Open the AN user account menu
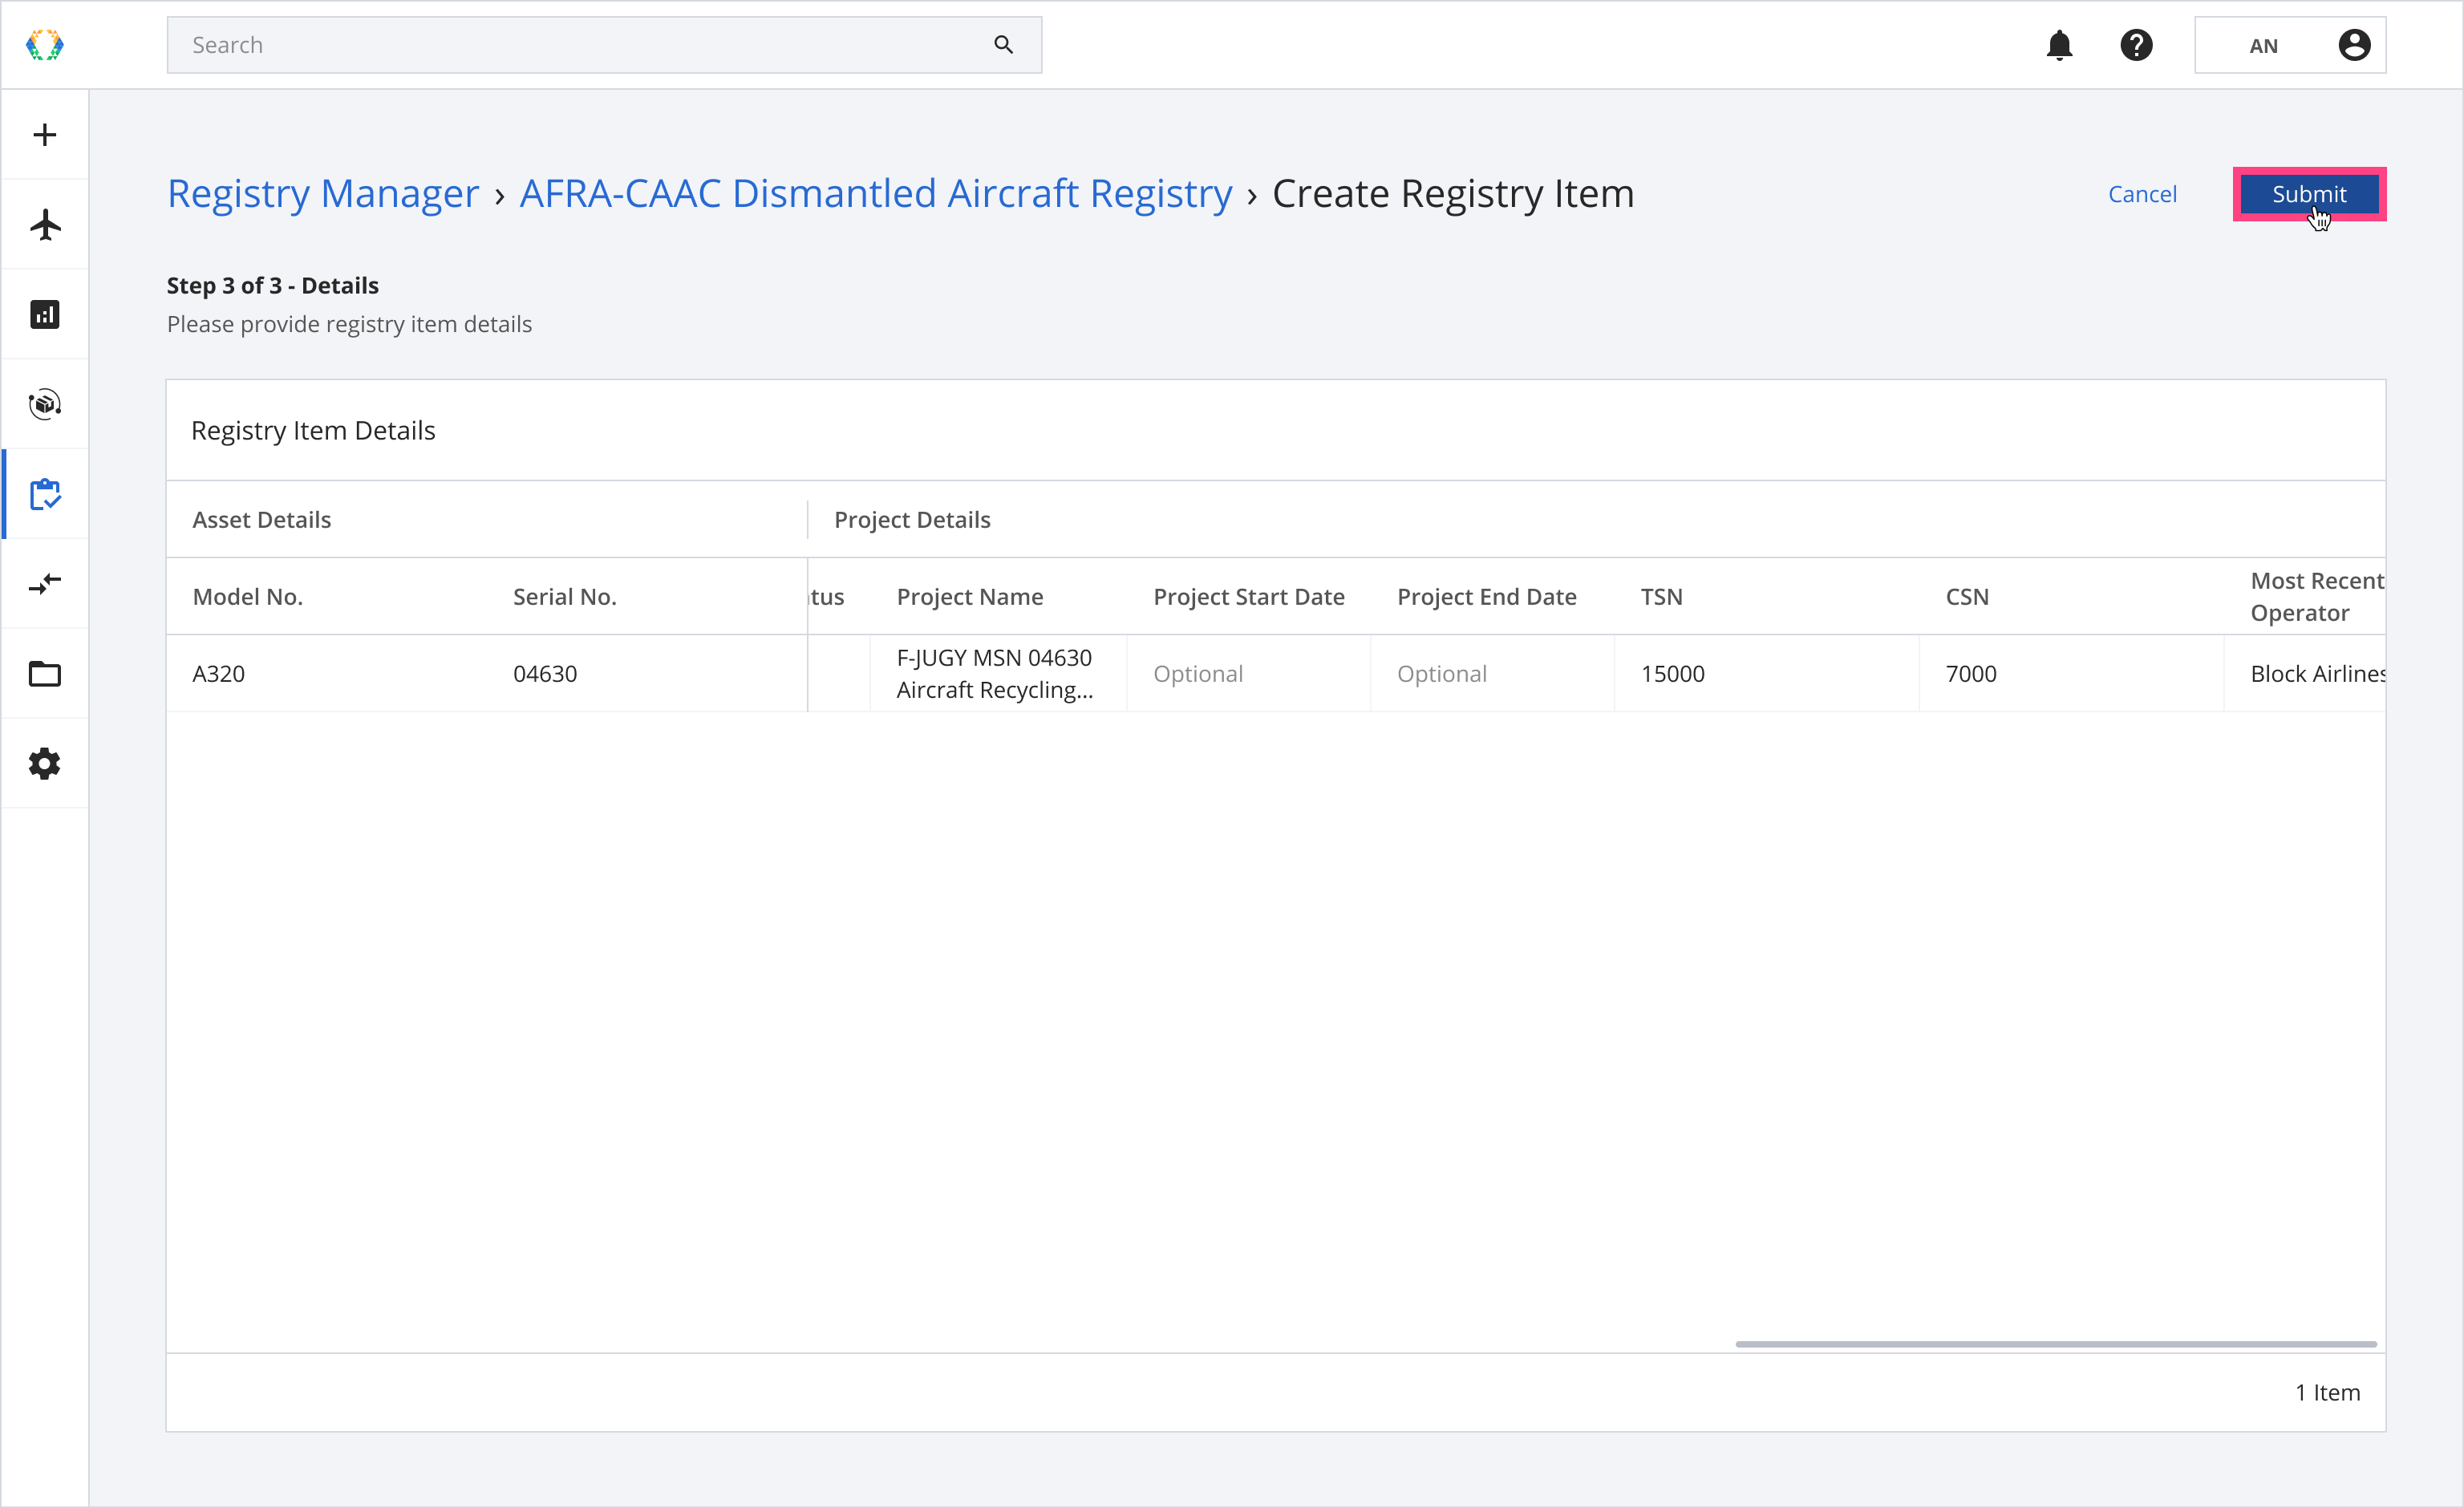2464x1508 pixels. (x=2290, y=45)
